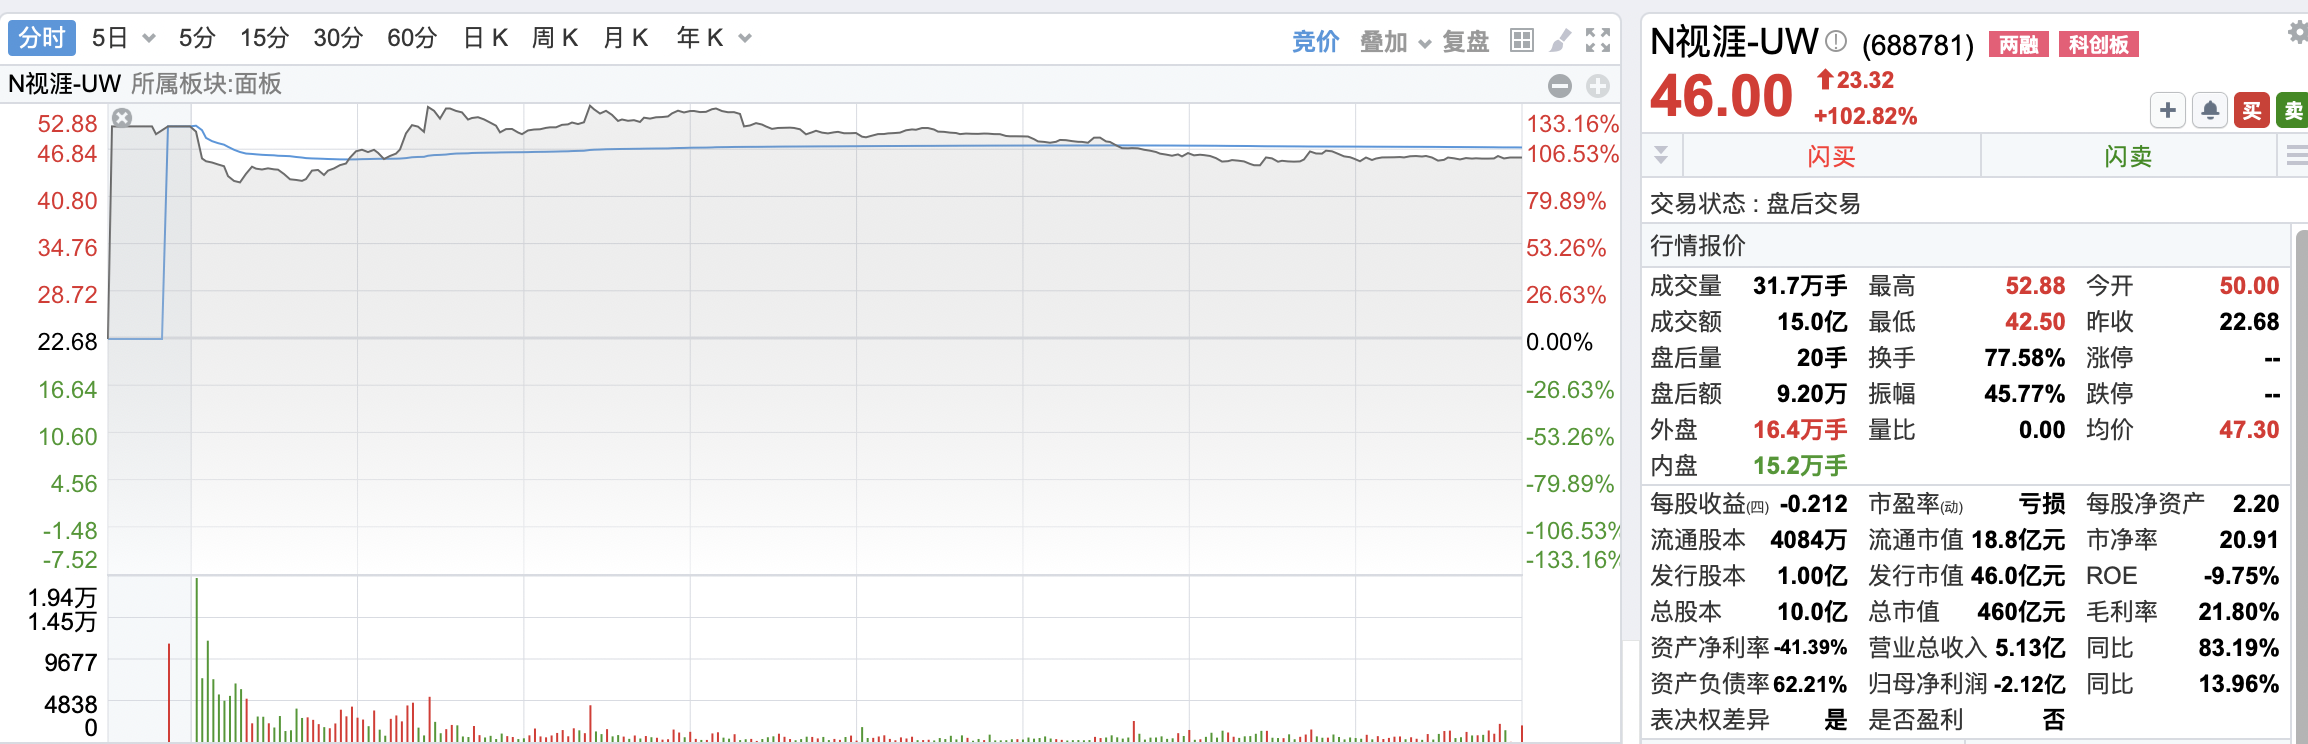Click the 闪买 quick buy button
This screenshot has width=2308, height=744.
[x=1831, y=156]
